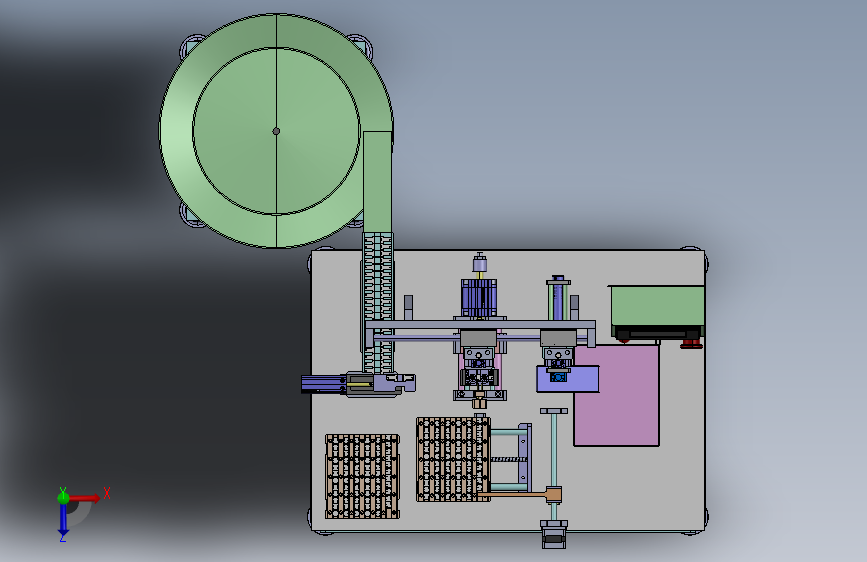This screenshot has height=562, width=867.
Task: Select the green box at the right edge
Action: tap(657, 307)
